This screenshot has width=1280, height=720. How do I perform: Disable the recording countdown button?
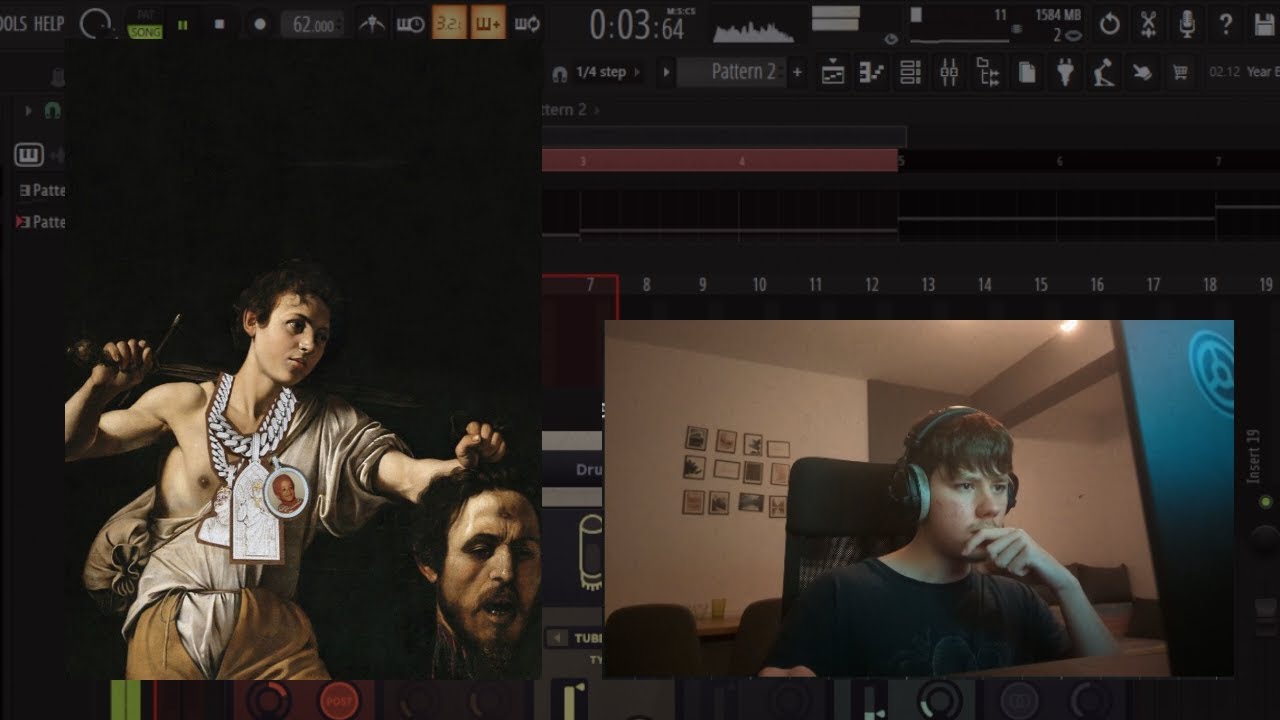point(449,23)
